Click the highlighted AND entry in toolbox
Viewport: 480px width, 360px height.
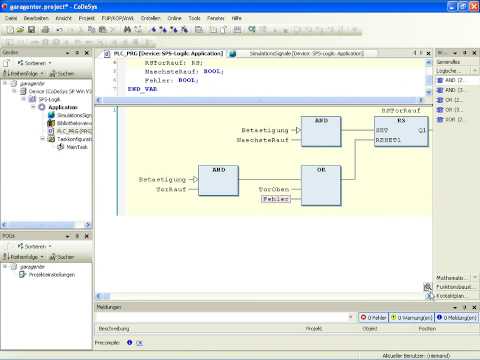point(456,80)
